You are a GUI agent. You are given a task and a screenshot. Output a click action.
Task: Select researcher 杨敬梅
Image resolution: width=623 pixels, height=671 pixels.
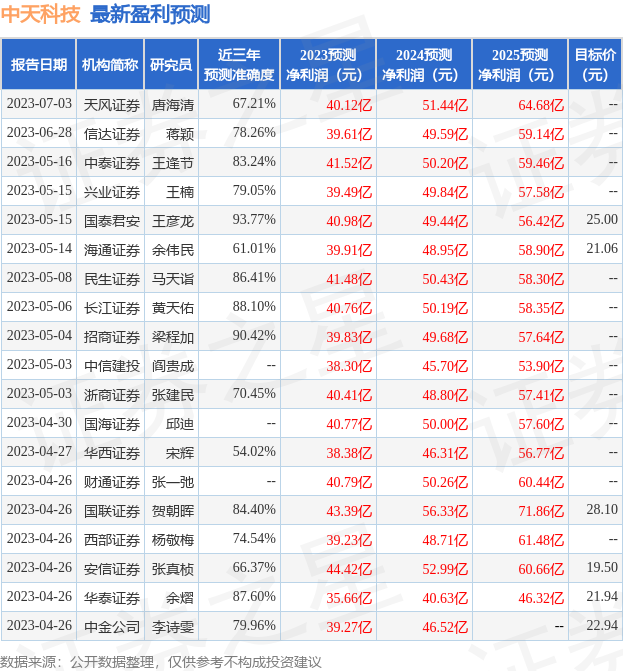(x=173, y=540)
